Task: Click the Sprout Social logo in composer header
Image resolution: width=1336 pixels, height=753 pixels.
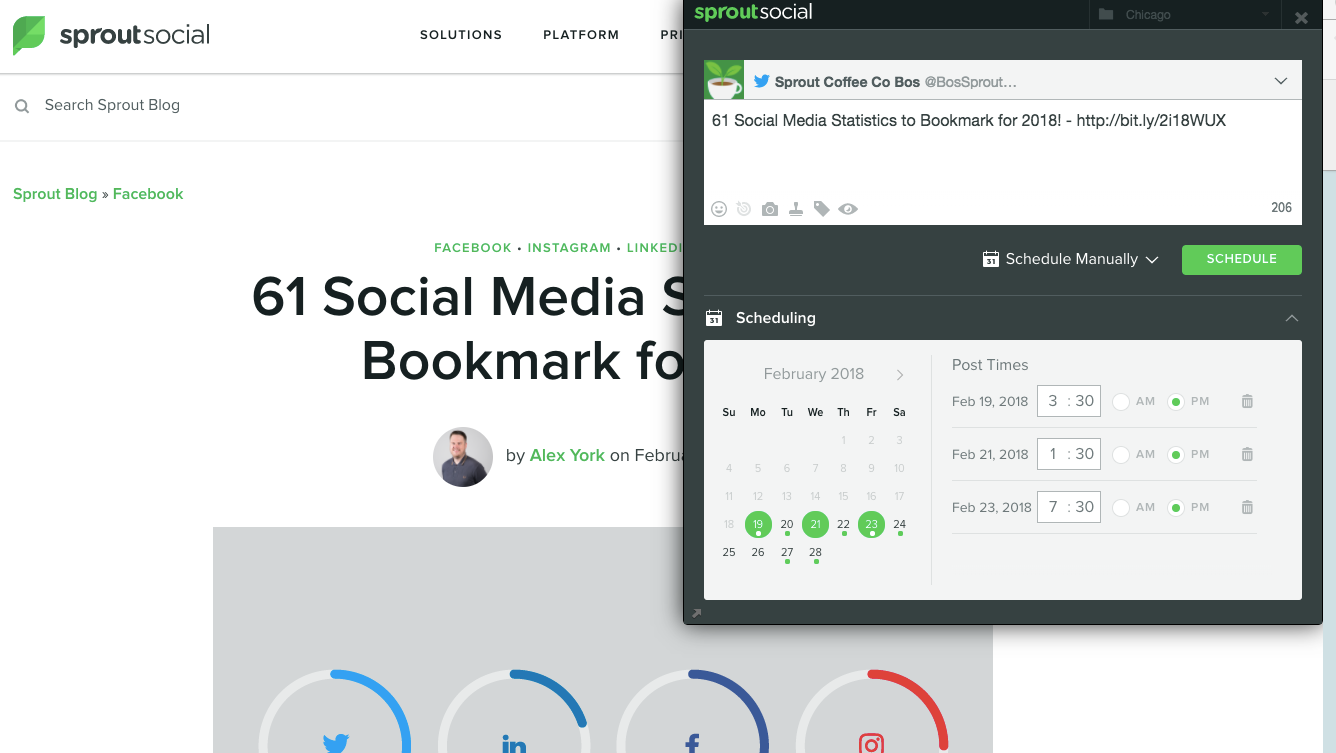Action: coord(753,13)
